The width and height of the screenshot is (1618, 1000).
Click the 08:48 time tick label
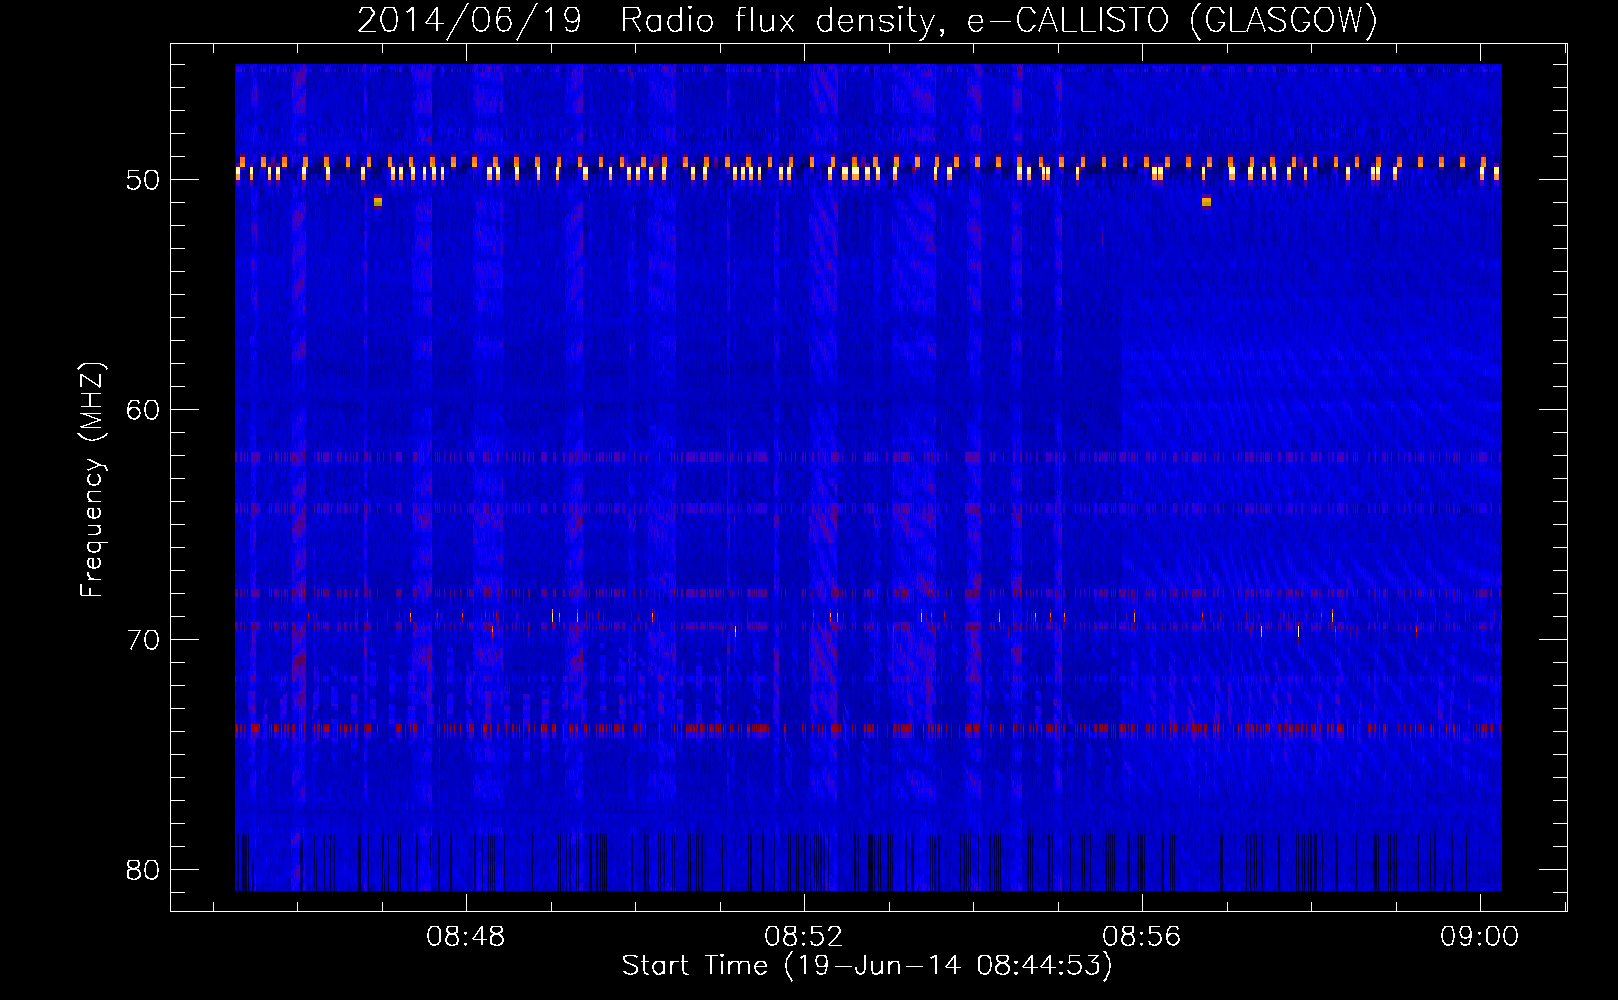pos(465,937)
